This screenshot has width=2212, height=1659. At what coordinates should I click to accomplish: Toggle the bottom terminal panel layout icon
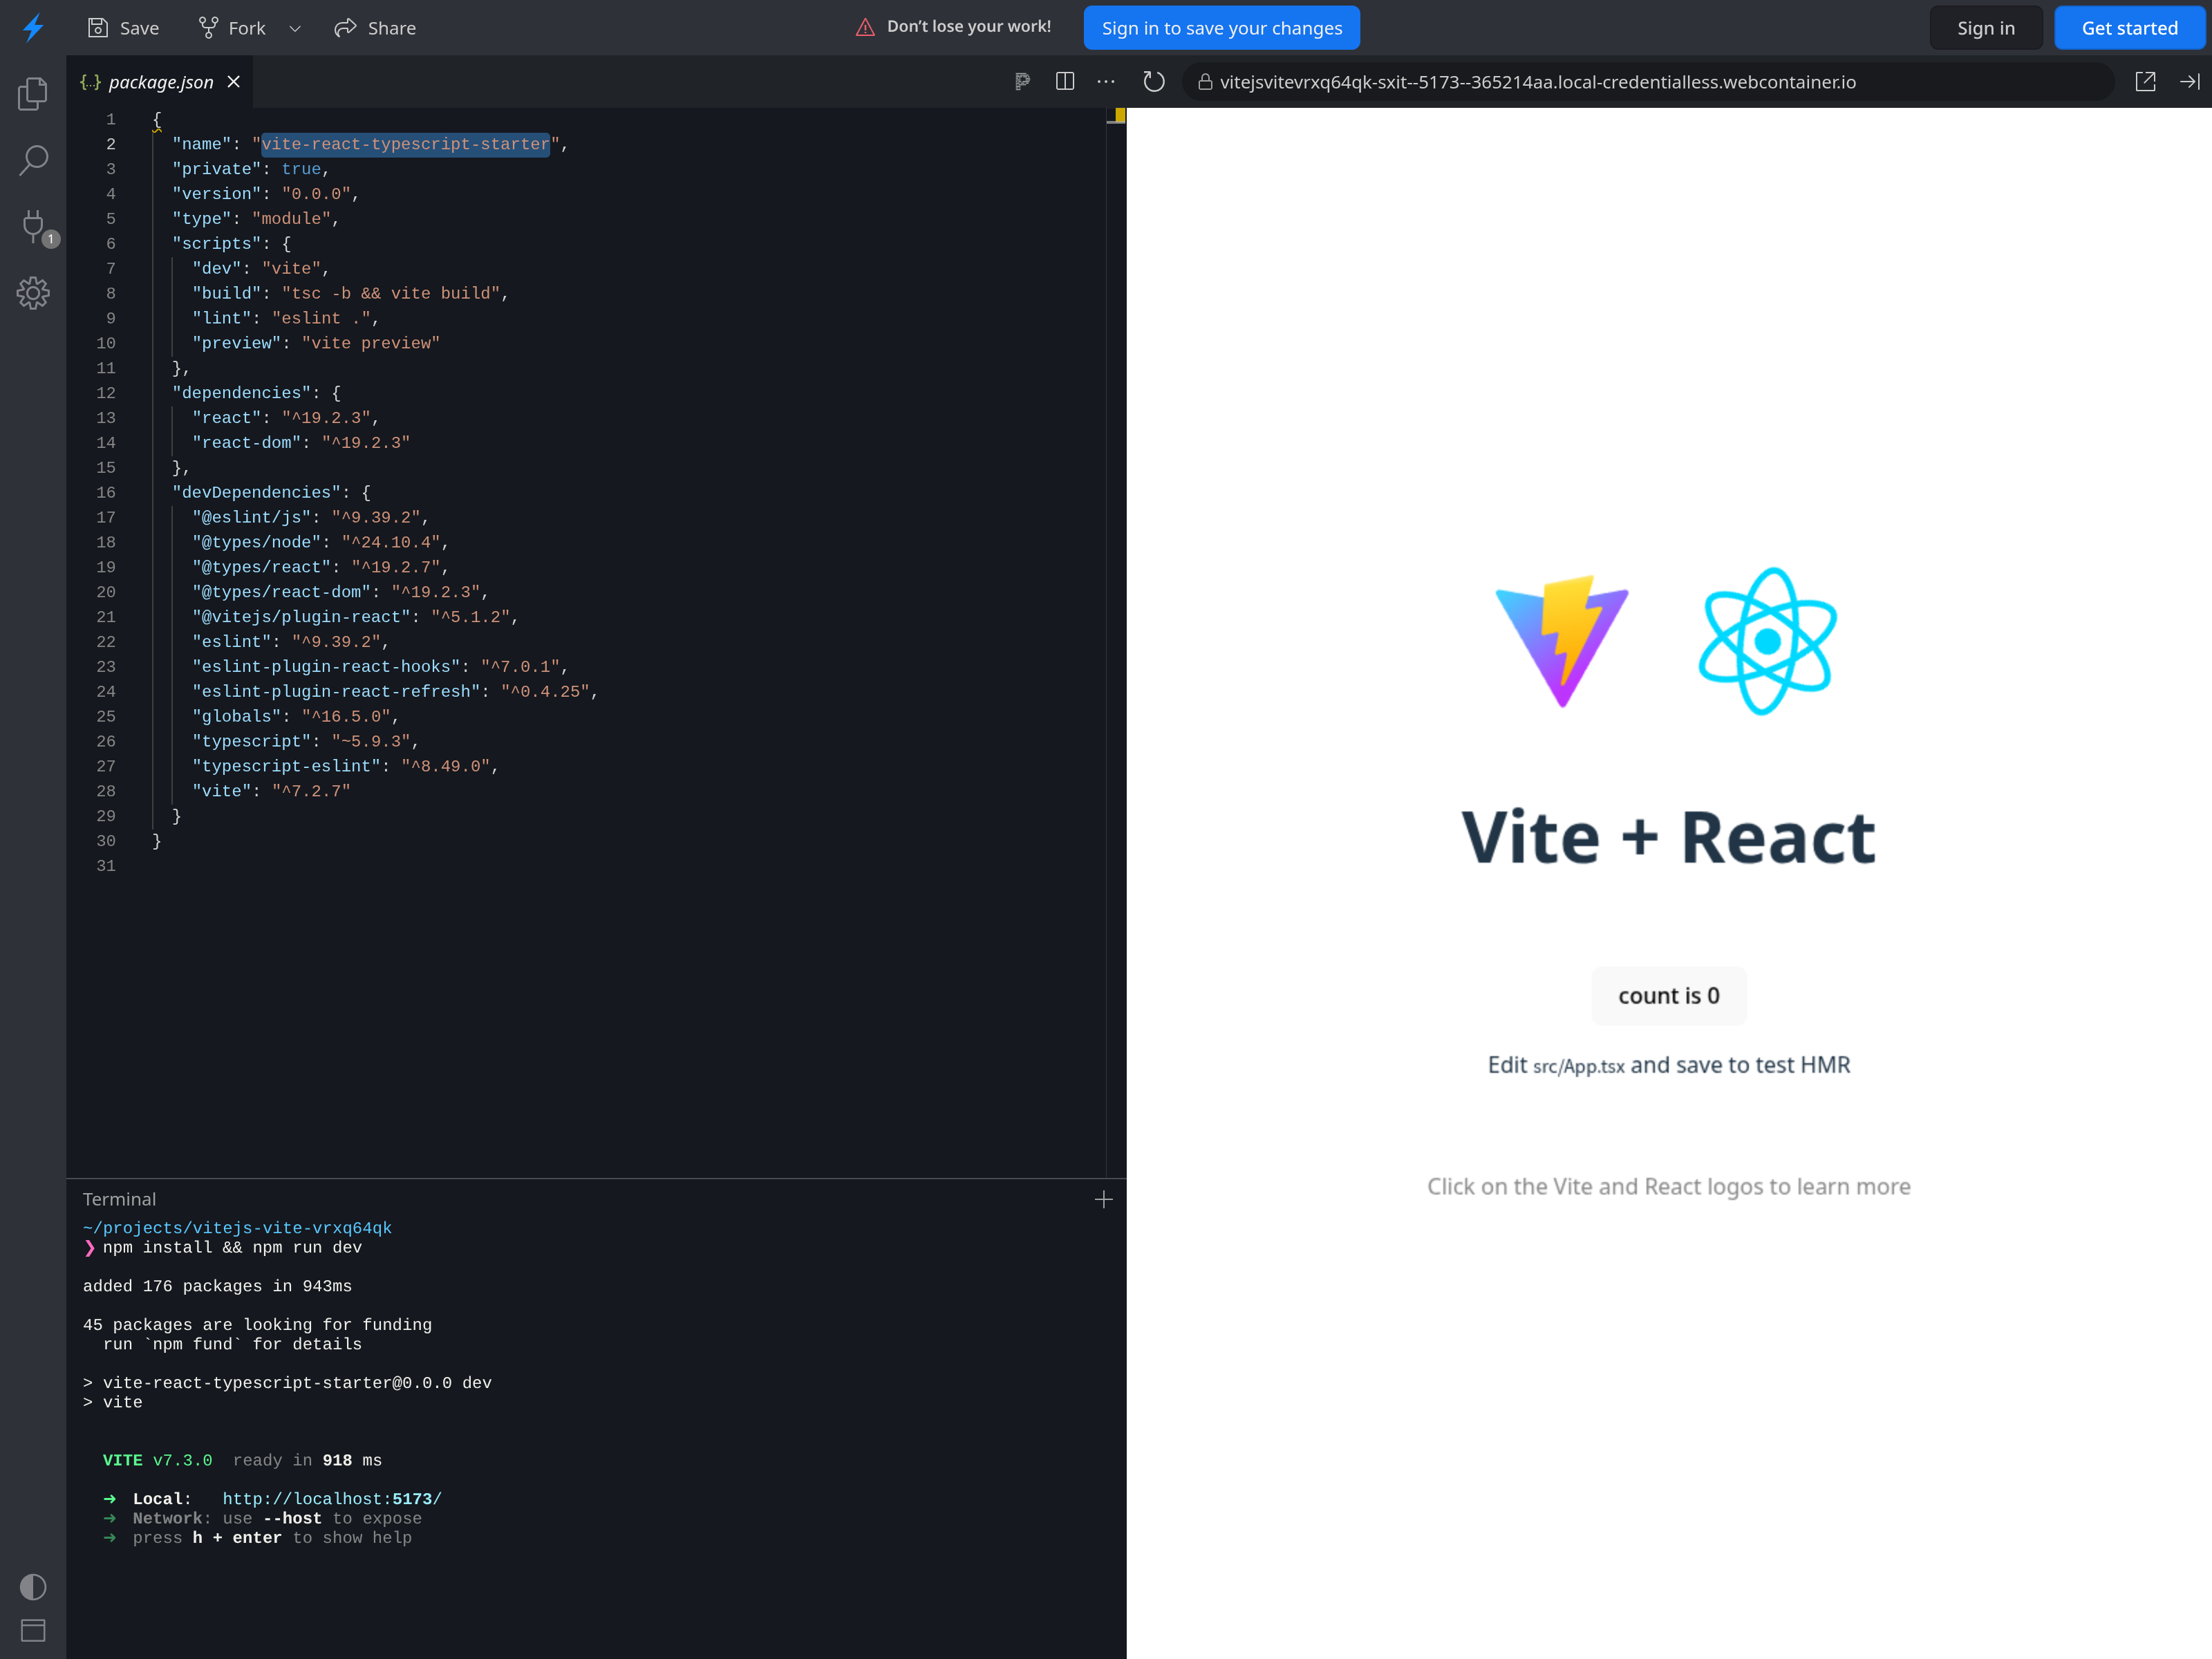pos(33,1631)
